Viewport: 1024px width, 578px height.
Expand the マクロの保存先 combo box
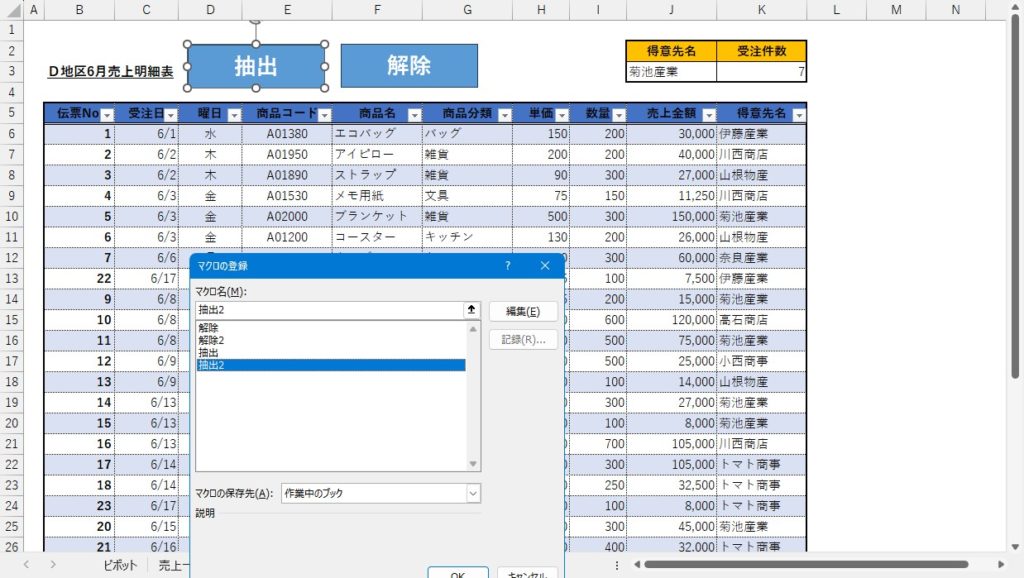tap(472, 493)
